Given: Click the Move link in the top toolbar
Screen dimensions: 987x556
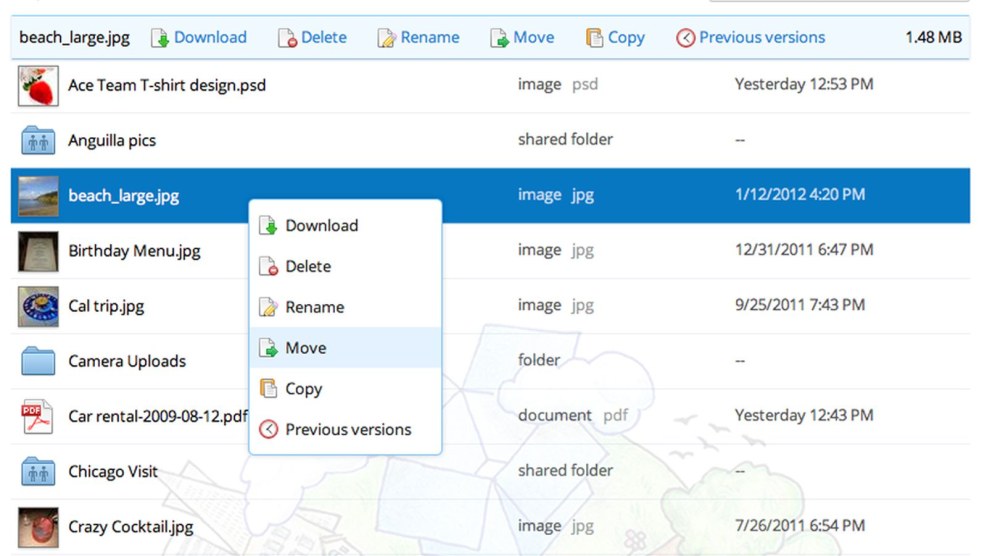Looking at the screenshot, I should coord(533,38).
